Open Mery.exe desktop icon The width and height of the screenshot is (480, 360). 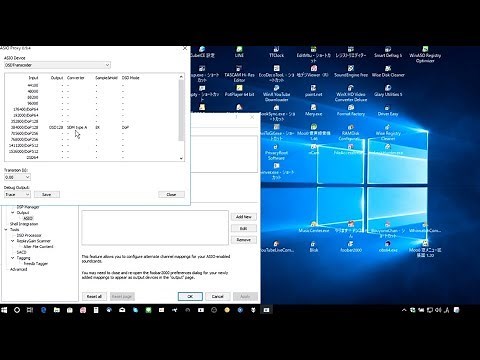pyautogui.click(x=313, y=110)
